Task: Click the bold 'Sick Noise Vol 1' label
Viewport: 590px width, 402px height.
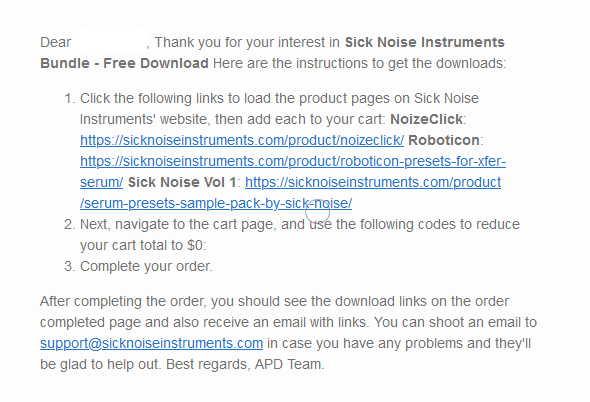Action: click(182, 183)
